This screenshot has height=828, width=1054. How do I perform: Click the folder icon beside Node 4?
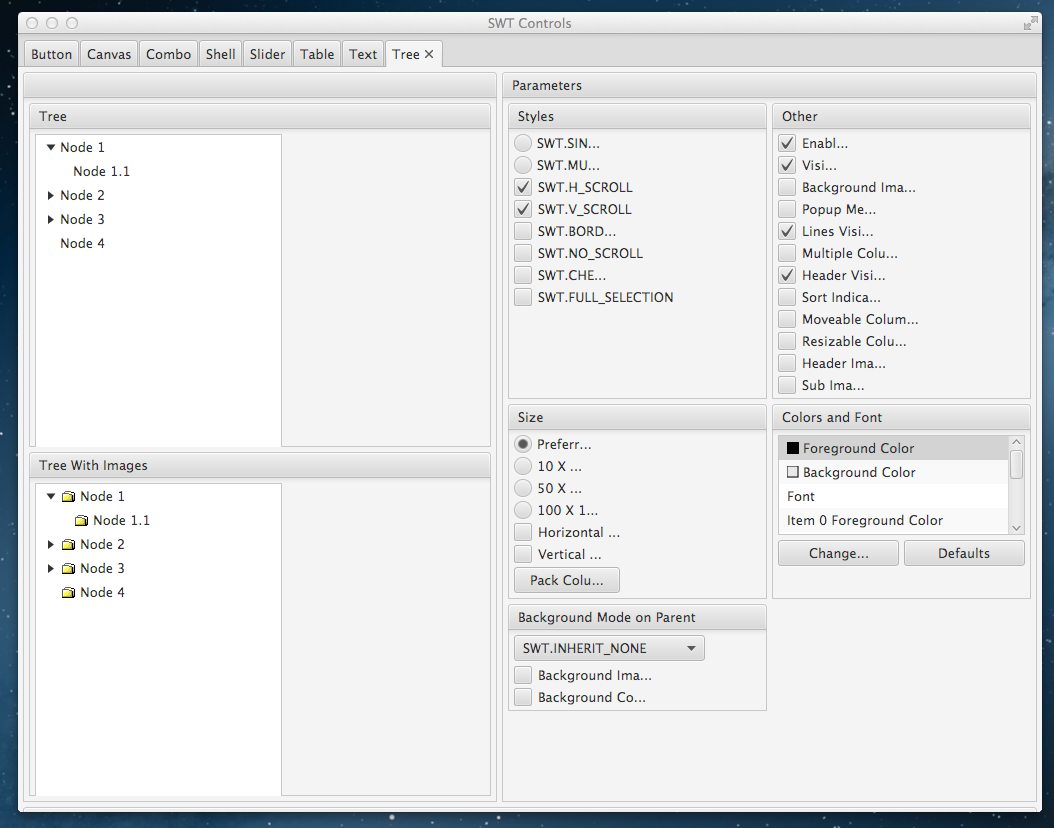point(68,593)
